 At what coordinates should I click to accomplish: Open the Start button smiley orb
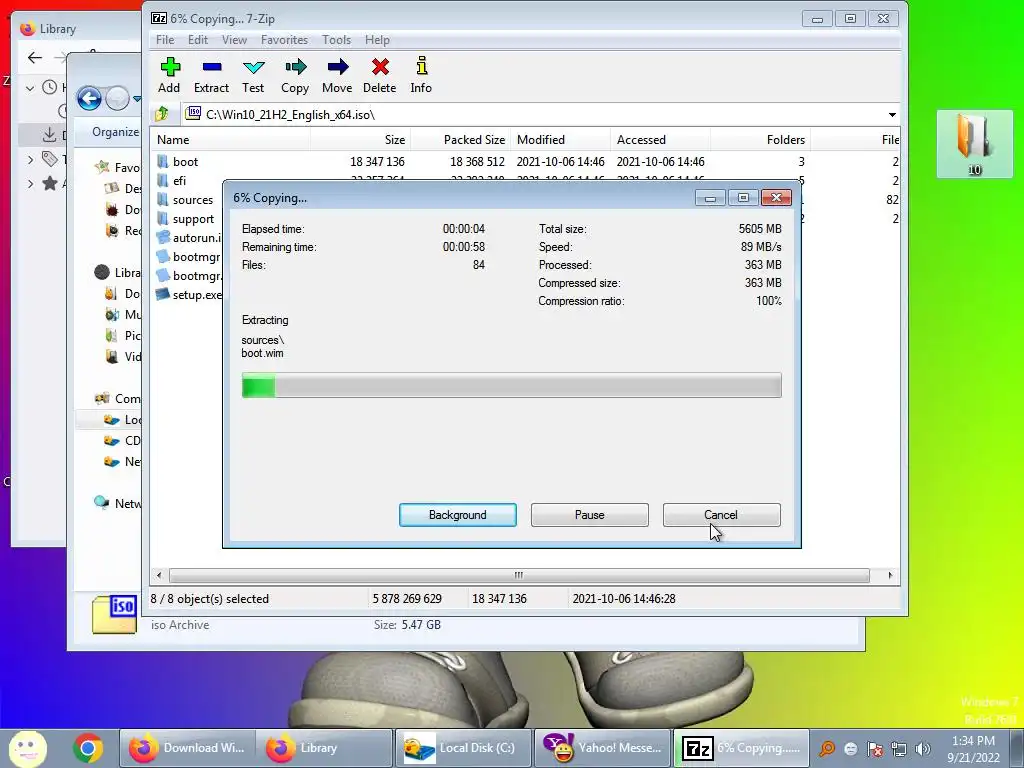coord(27,748)
